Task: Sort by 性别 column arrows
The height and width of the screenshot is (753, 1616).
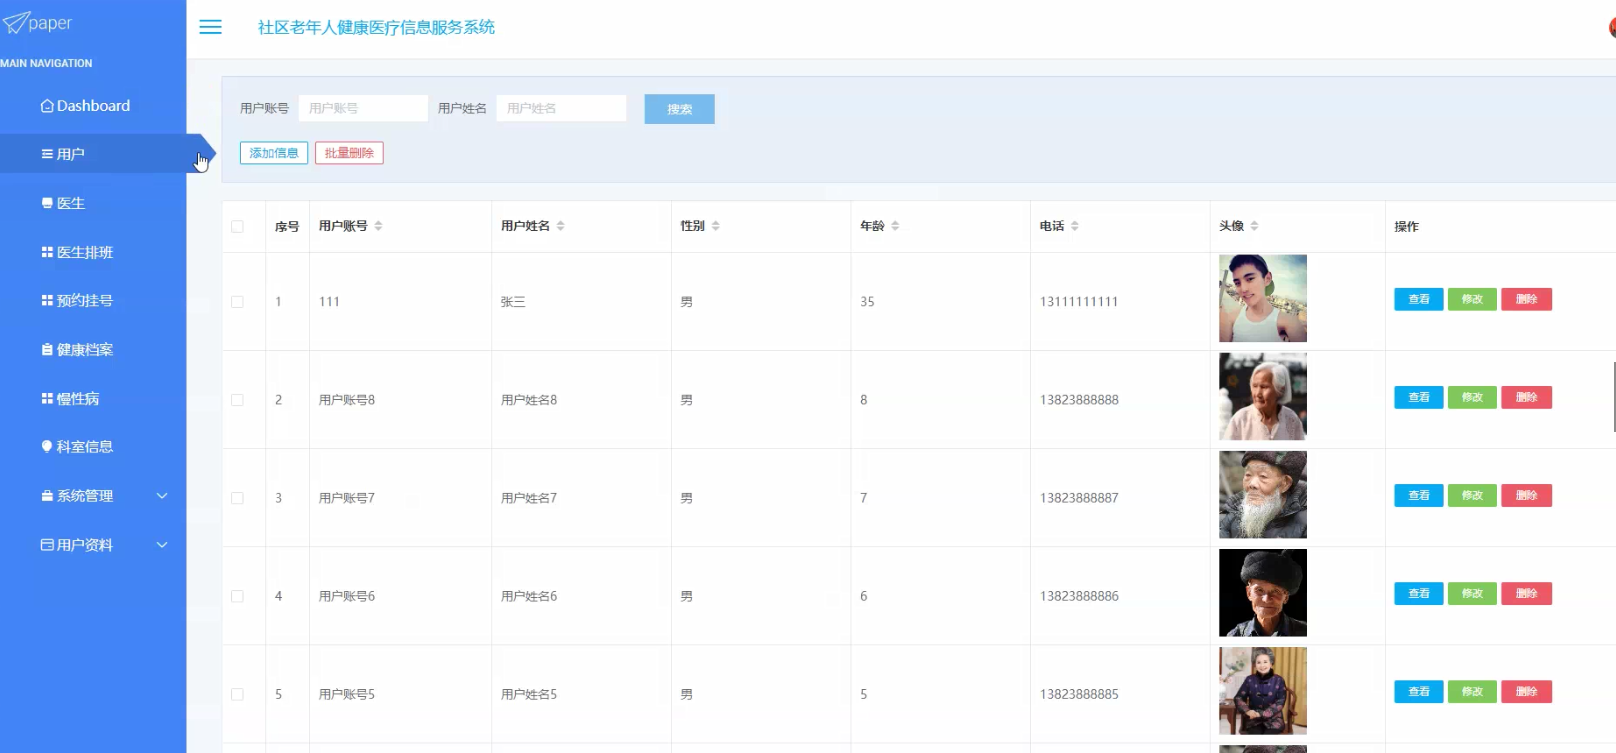Action: [716, 226]
